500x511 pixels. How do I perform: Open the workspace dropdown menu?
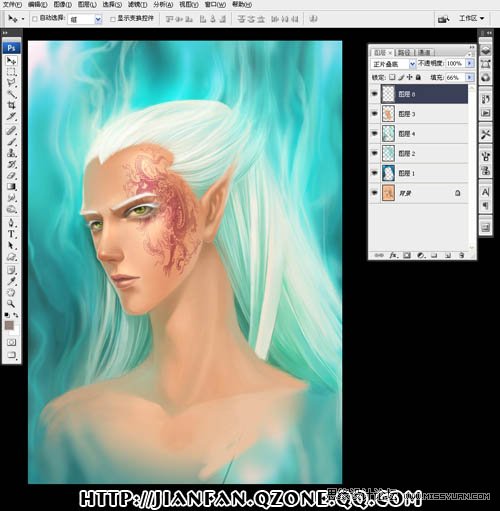tap(471, 19)
